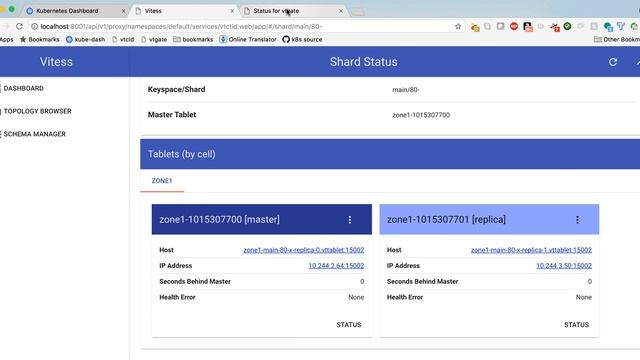Select the ZONE1 cell tab
640x360 pixels.
[x=162, y=181]
